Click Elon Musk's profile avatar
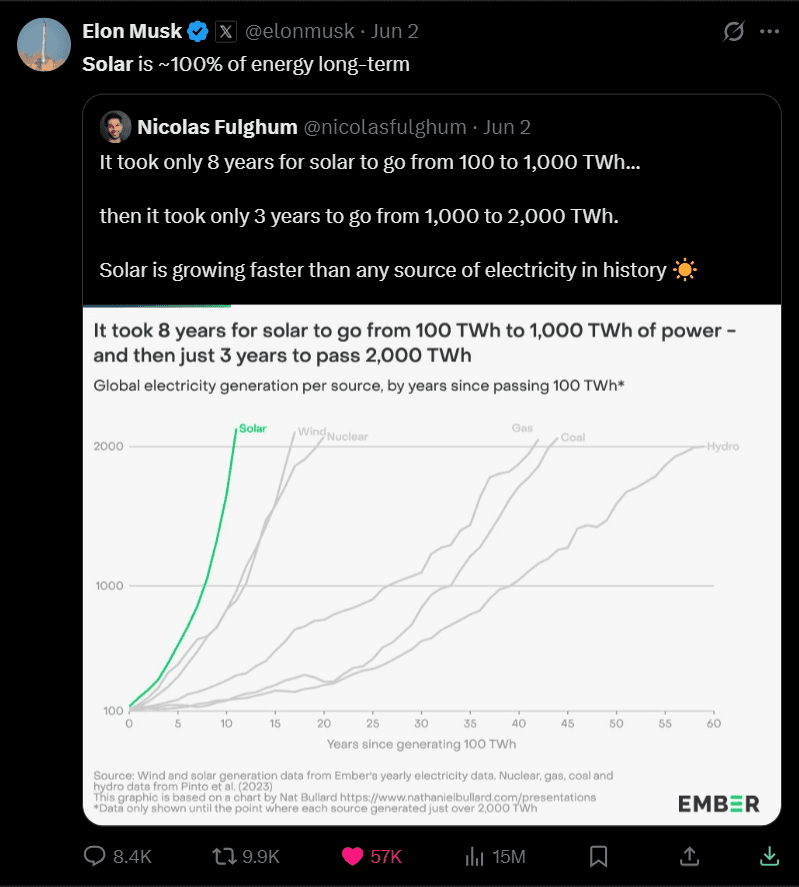The height and width of the screenshot is (887, 799). pos(44,44)
